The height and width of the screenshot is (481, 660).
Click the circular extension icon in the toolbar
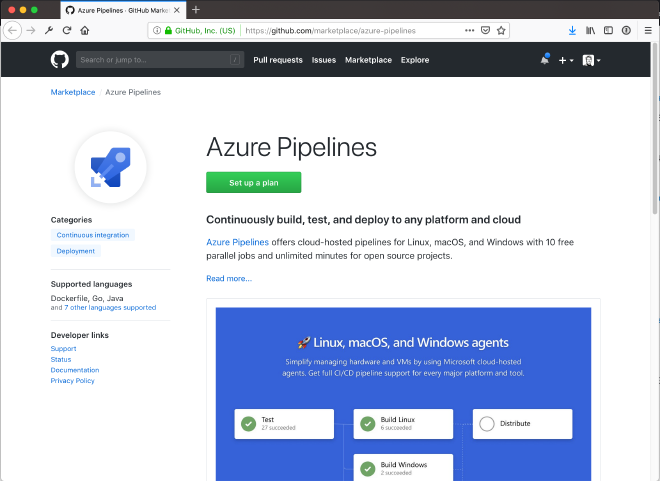click(626, 30)
